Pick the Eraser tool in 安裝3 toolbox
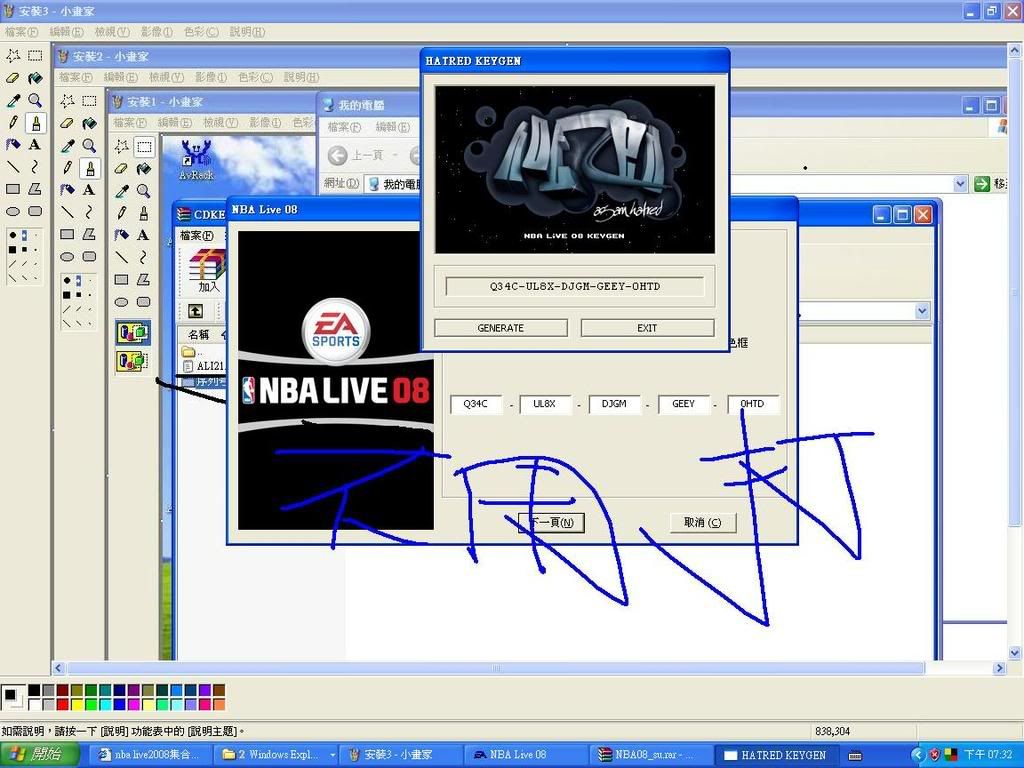1024x768 pixels. (13, 78)
